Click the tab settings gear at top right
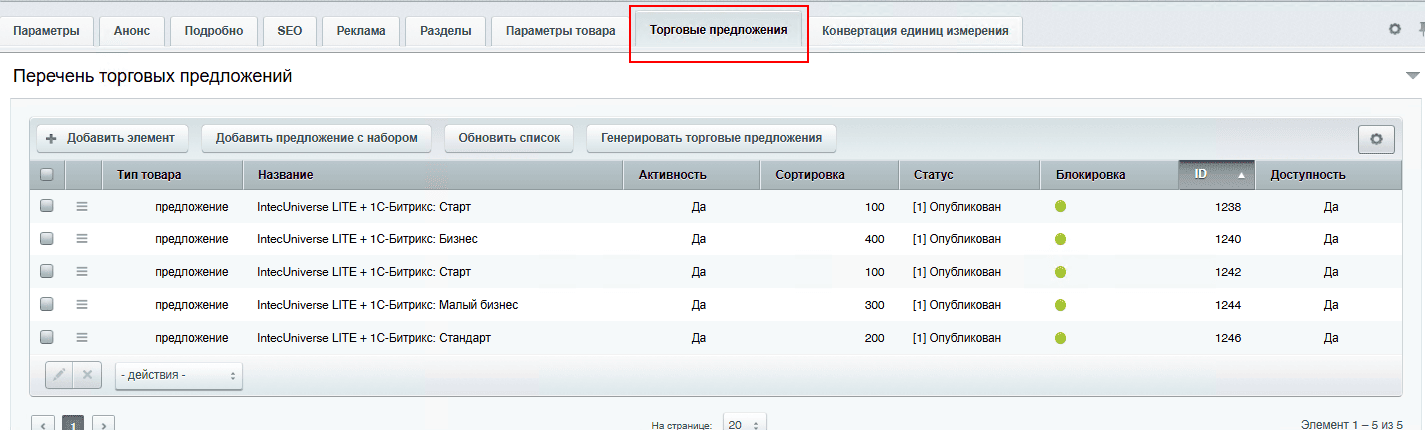 pyautogui.click(x=1395, y=30)
